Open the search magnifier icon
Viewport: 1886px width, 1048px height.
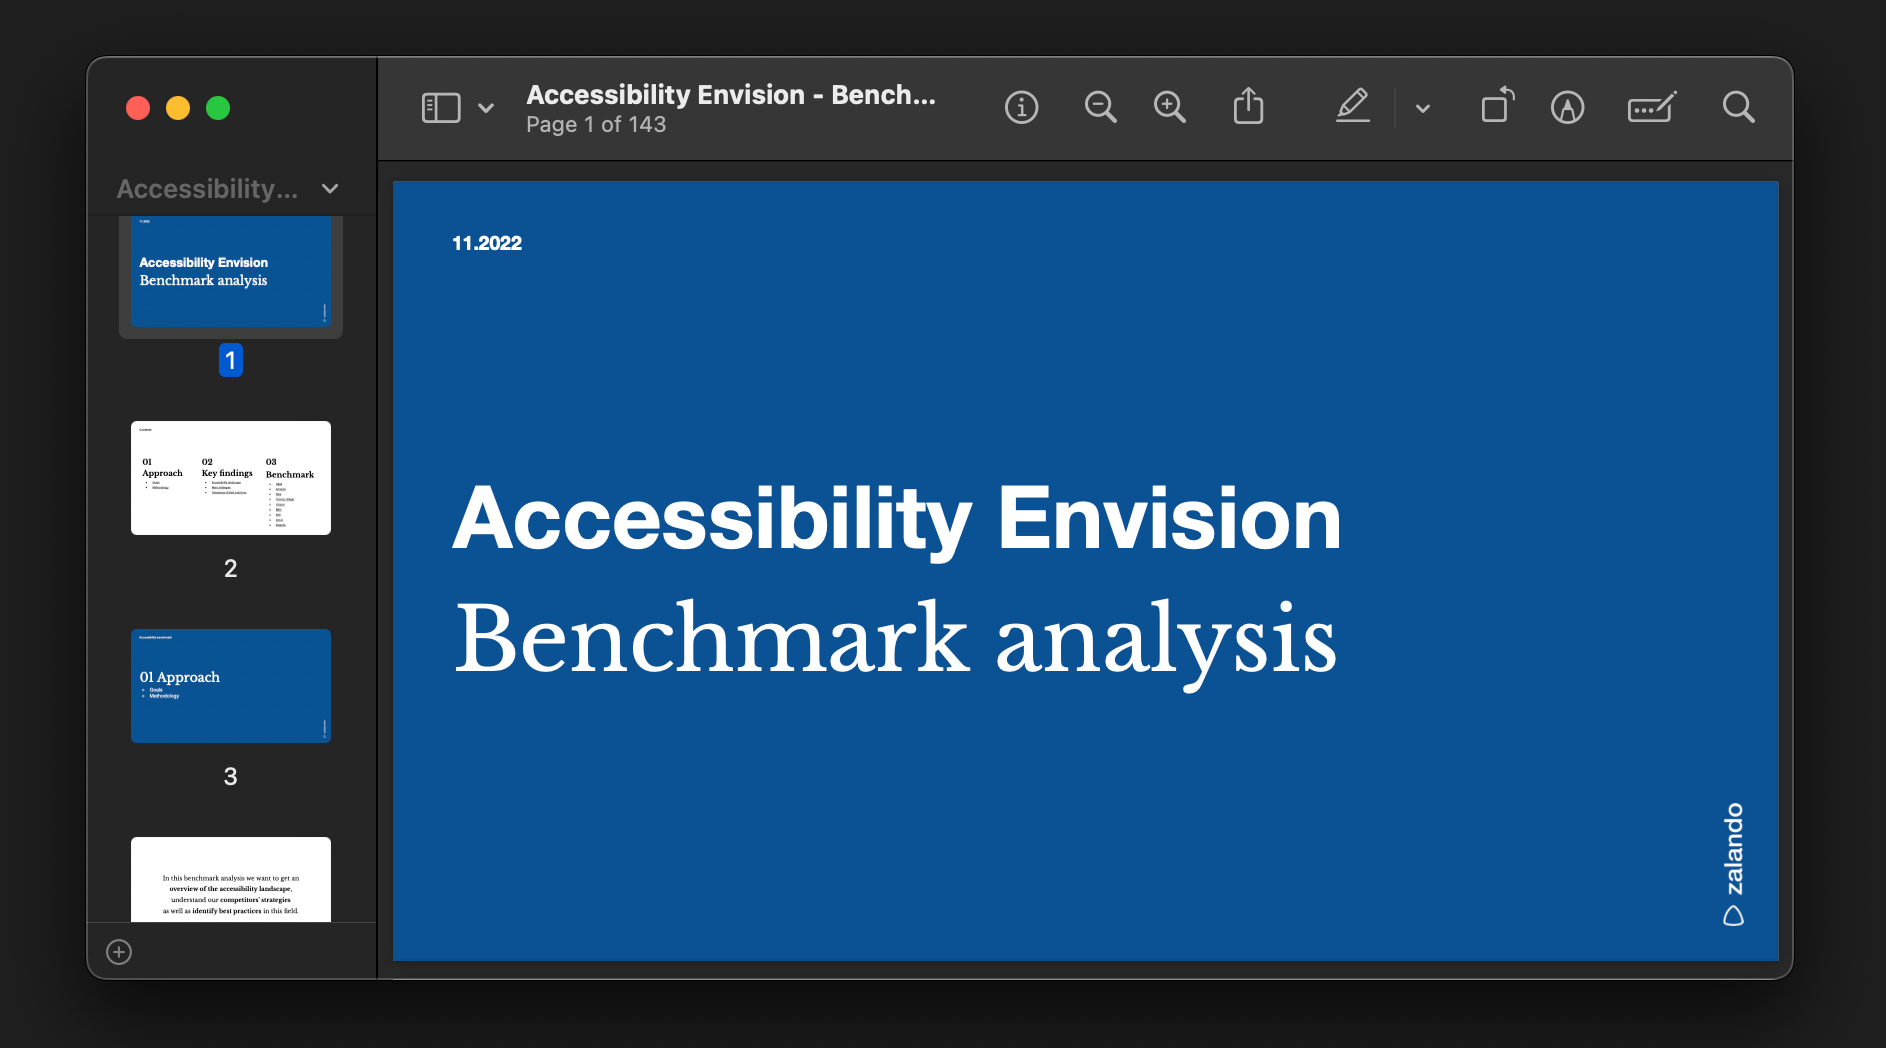tap(1738, 107)
